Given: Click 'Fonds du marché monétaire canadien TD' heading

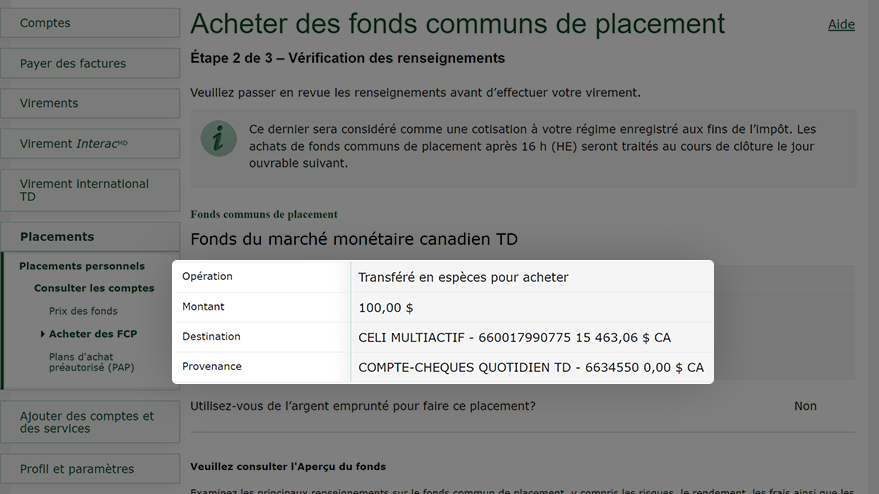Looking at the screenshot, I should point(354,239).
